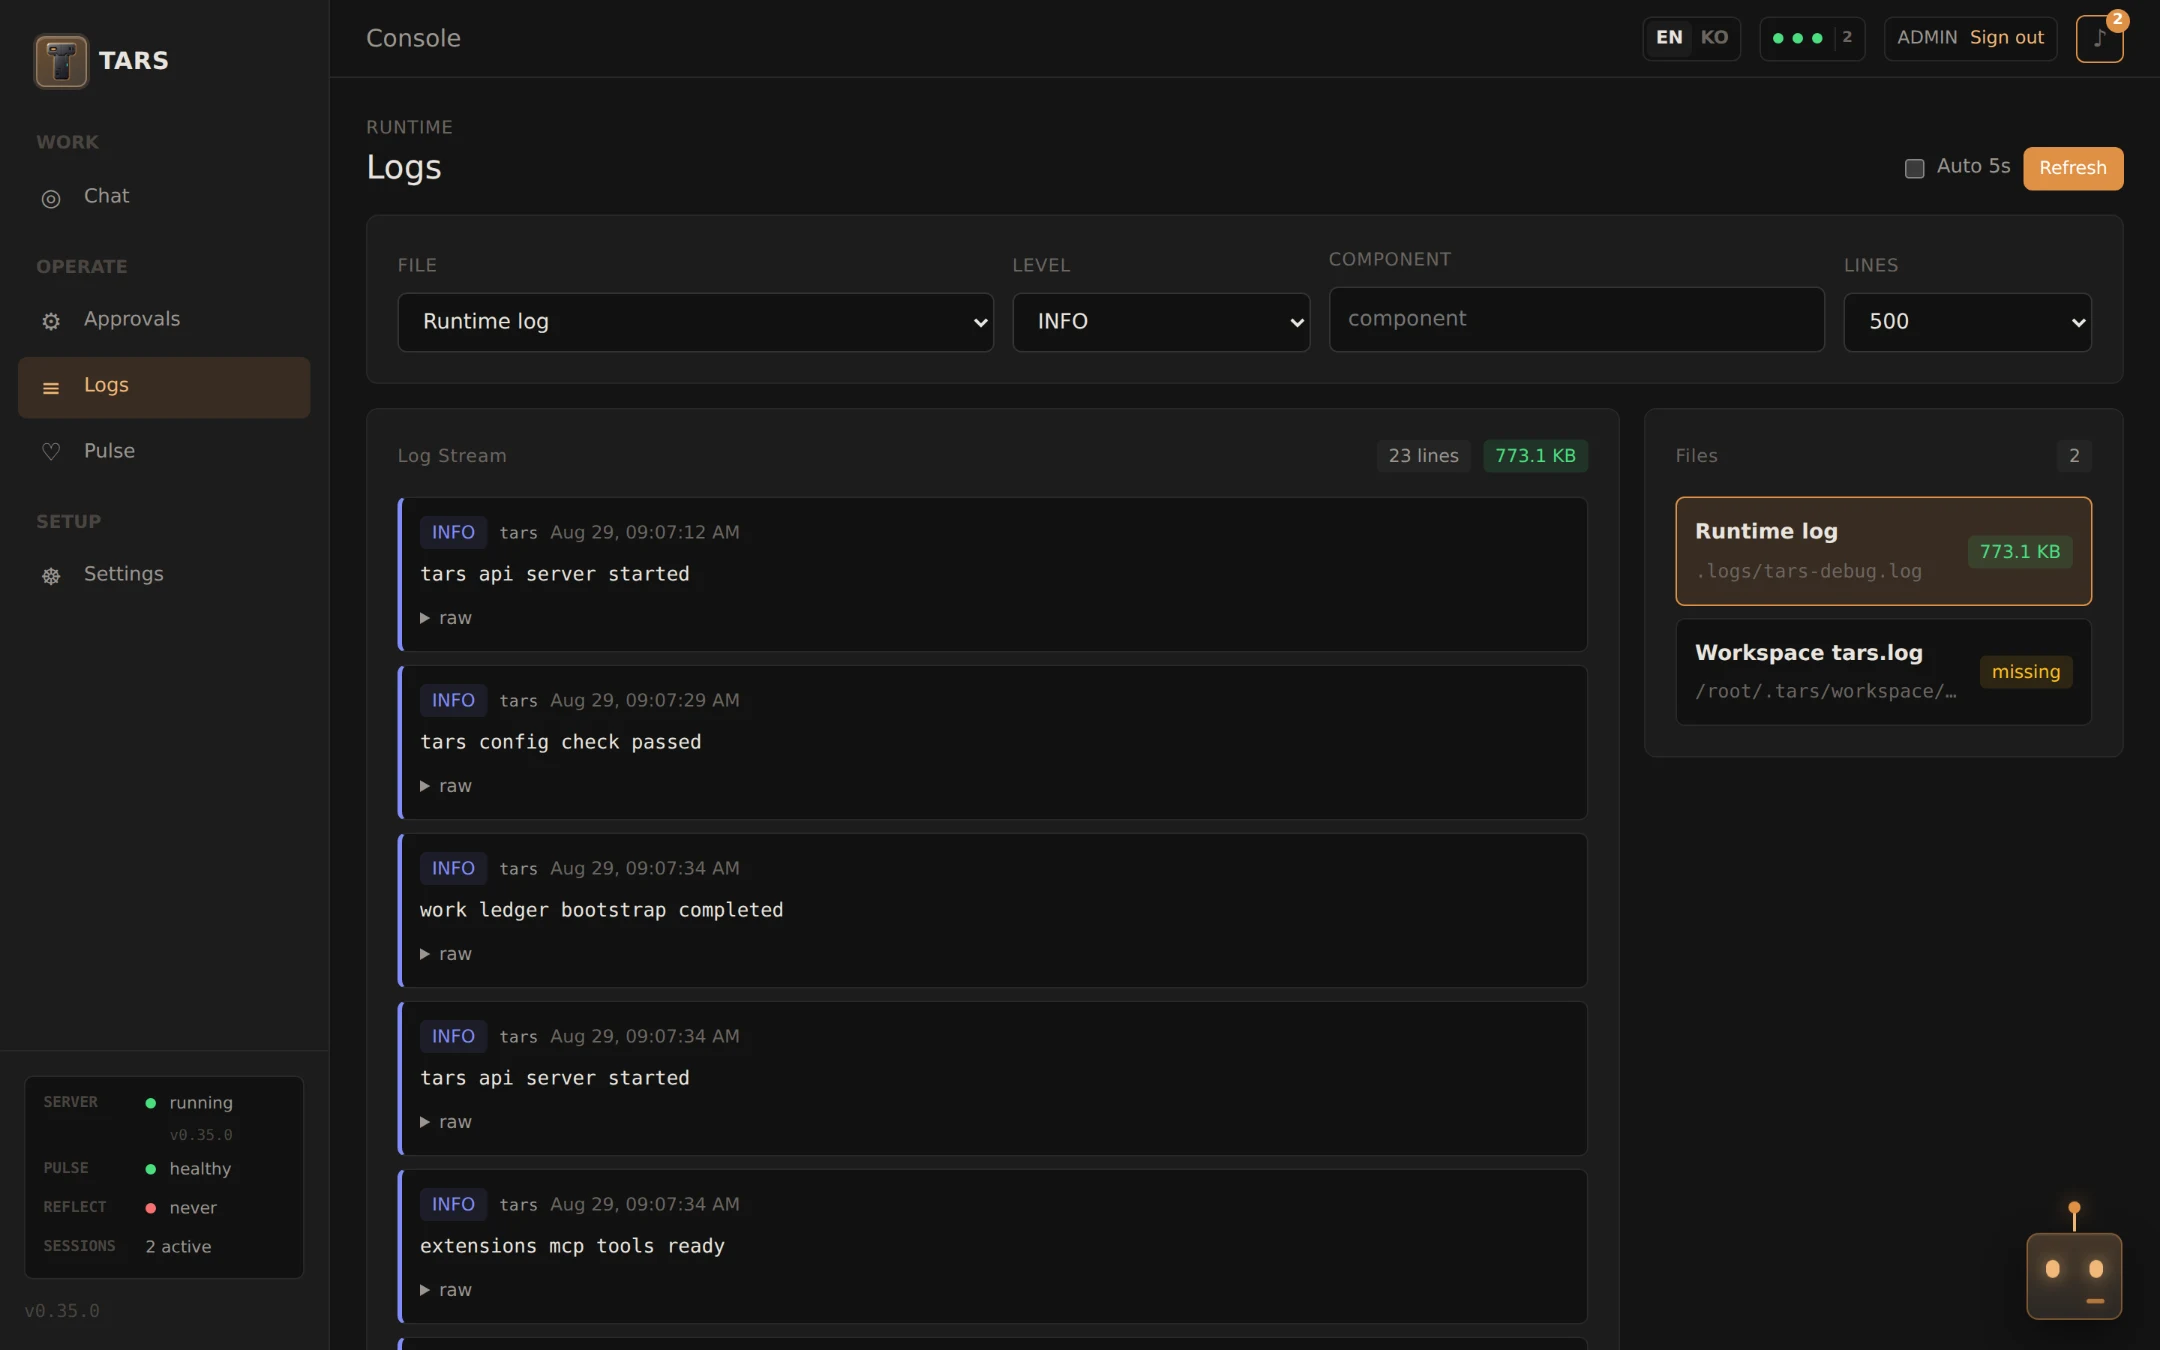Select the Runtime log file card
Image resolution: width=2160 pixels, height=1350 pixels.
point(1883,551)
